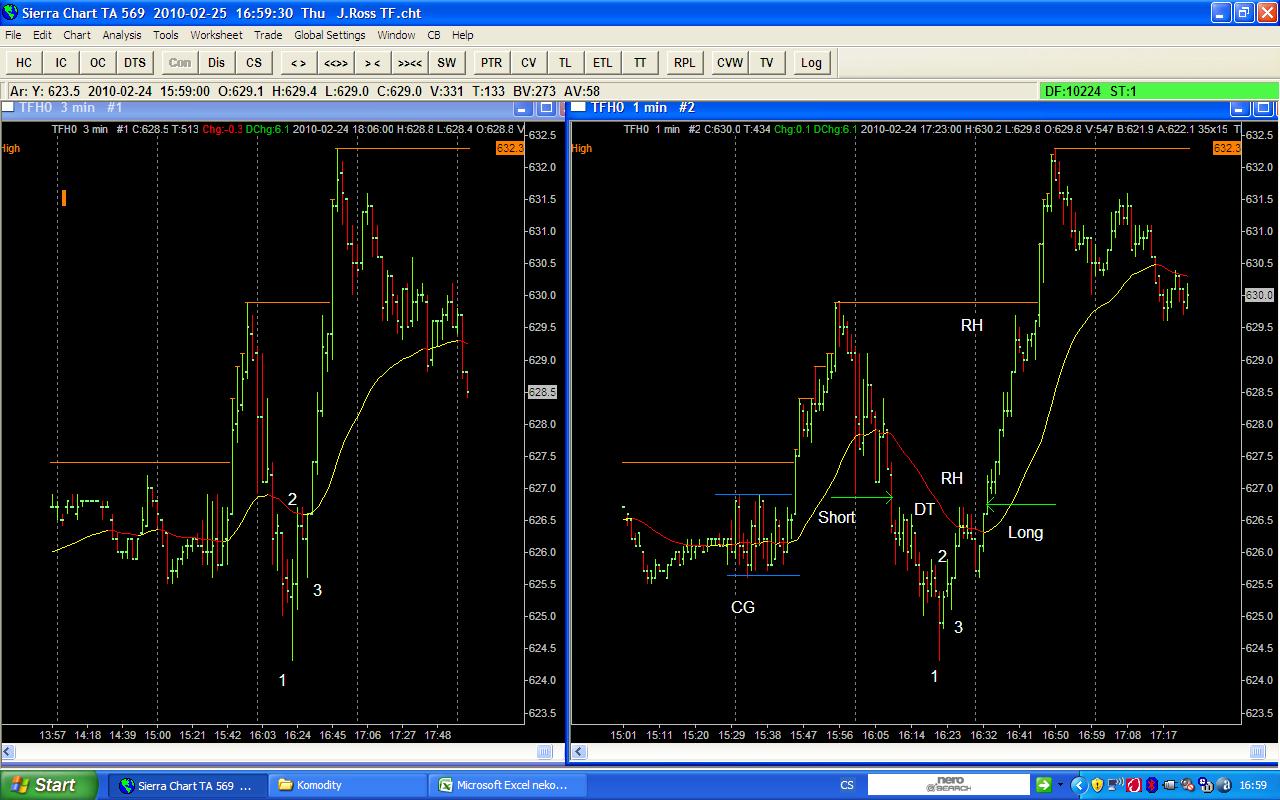The image size is (1280, 800).
Task: Click the '>><<' compress more button
Action: point(409,62)
